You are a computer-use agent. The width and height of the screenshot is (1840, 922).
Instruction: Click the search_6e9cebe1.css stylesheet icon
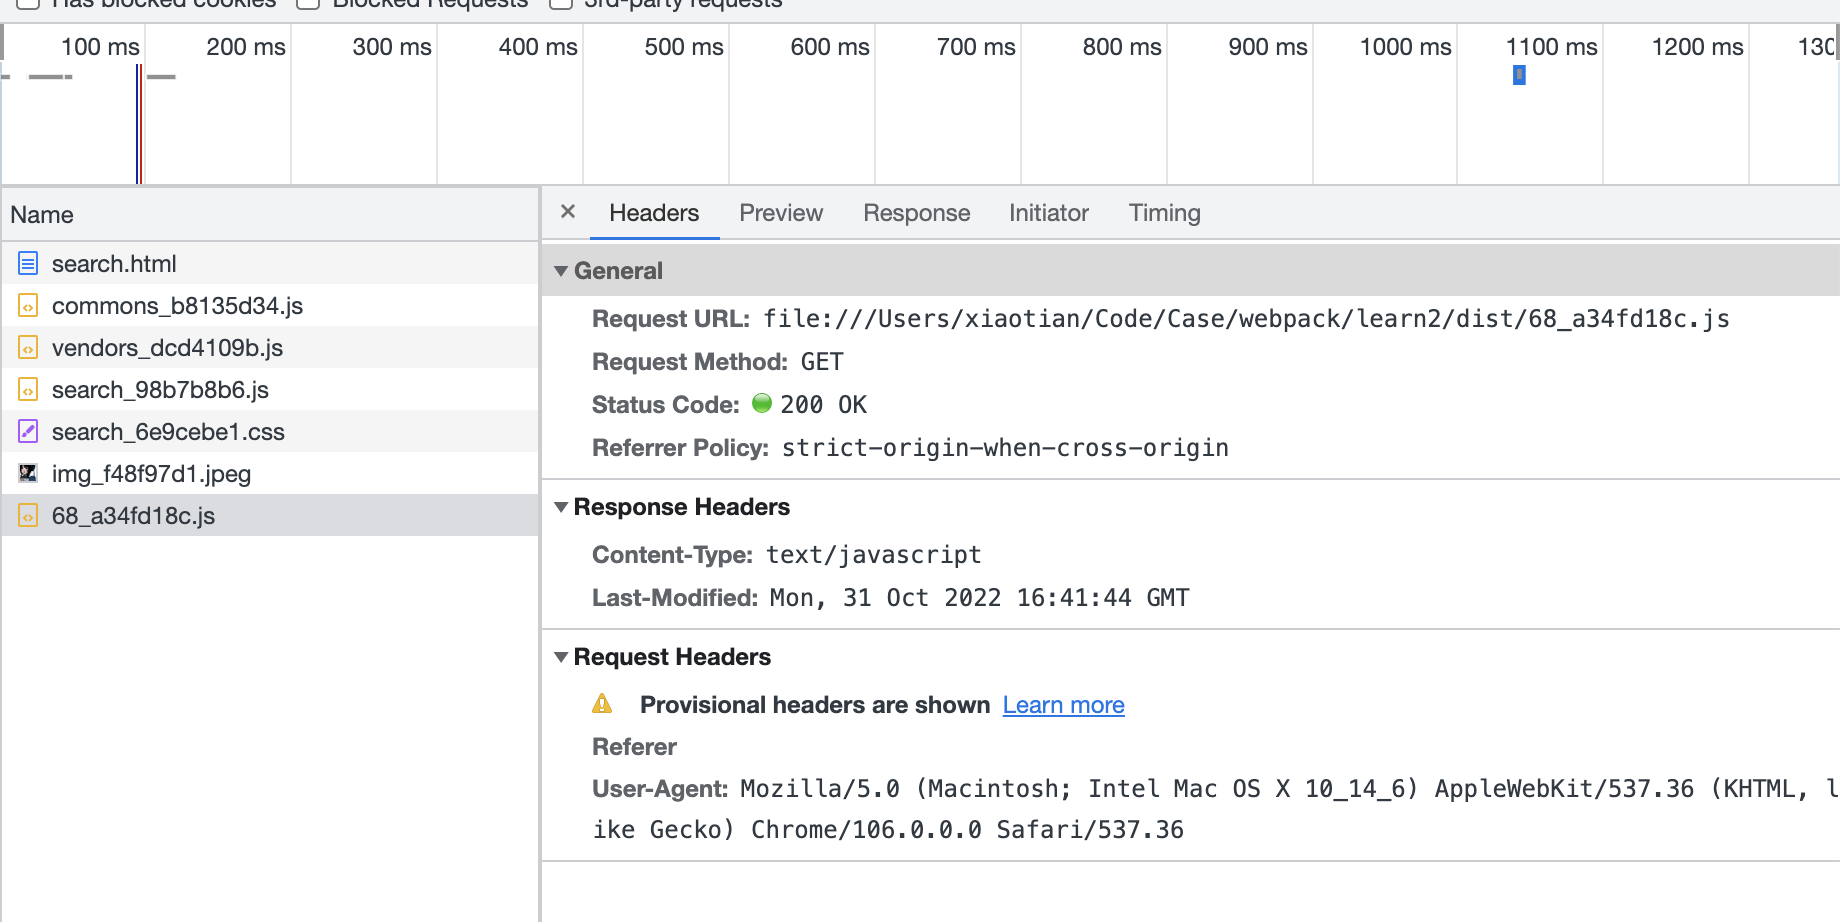28,432
